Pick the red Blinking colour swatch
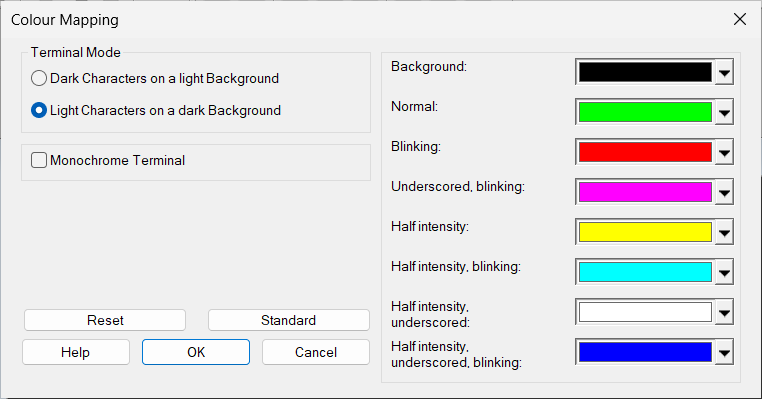This screenshot has height=399, width=762. point(645,152)
